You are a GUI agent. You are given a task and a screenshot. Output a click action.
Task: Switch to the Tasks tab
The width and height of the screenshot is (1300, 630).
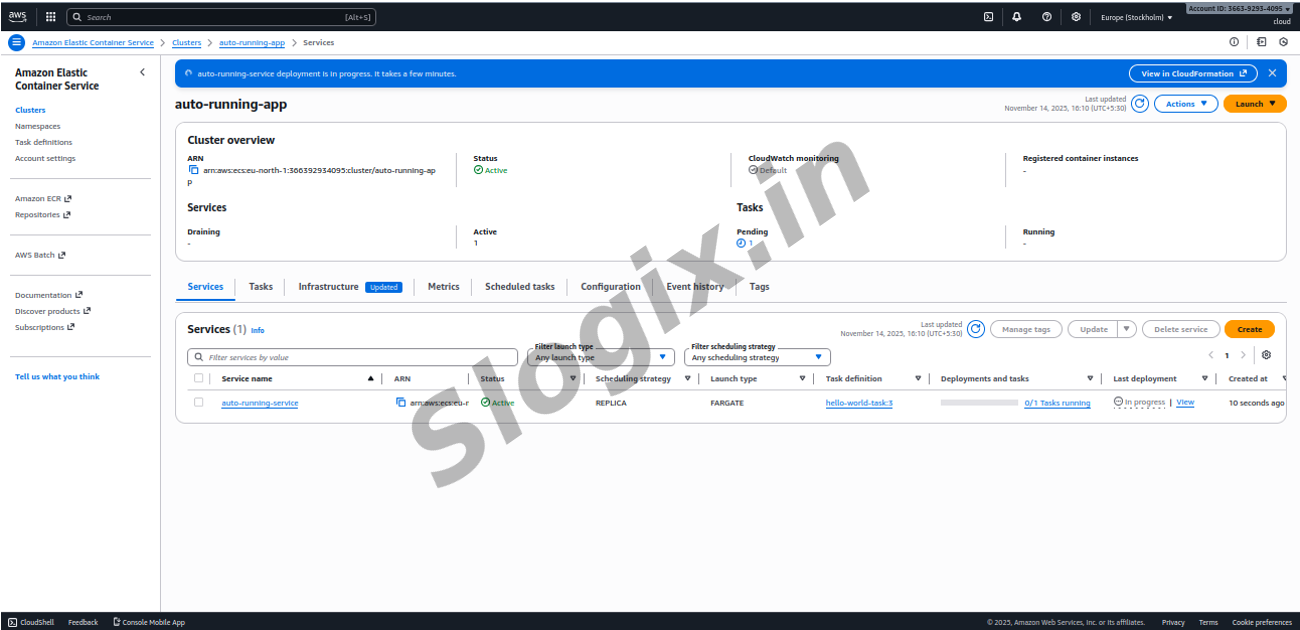click(260, 287)
